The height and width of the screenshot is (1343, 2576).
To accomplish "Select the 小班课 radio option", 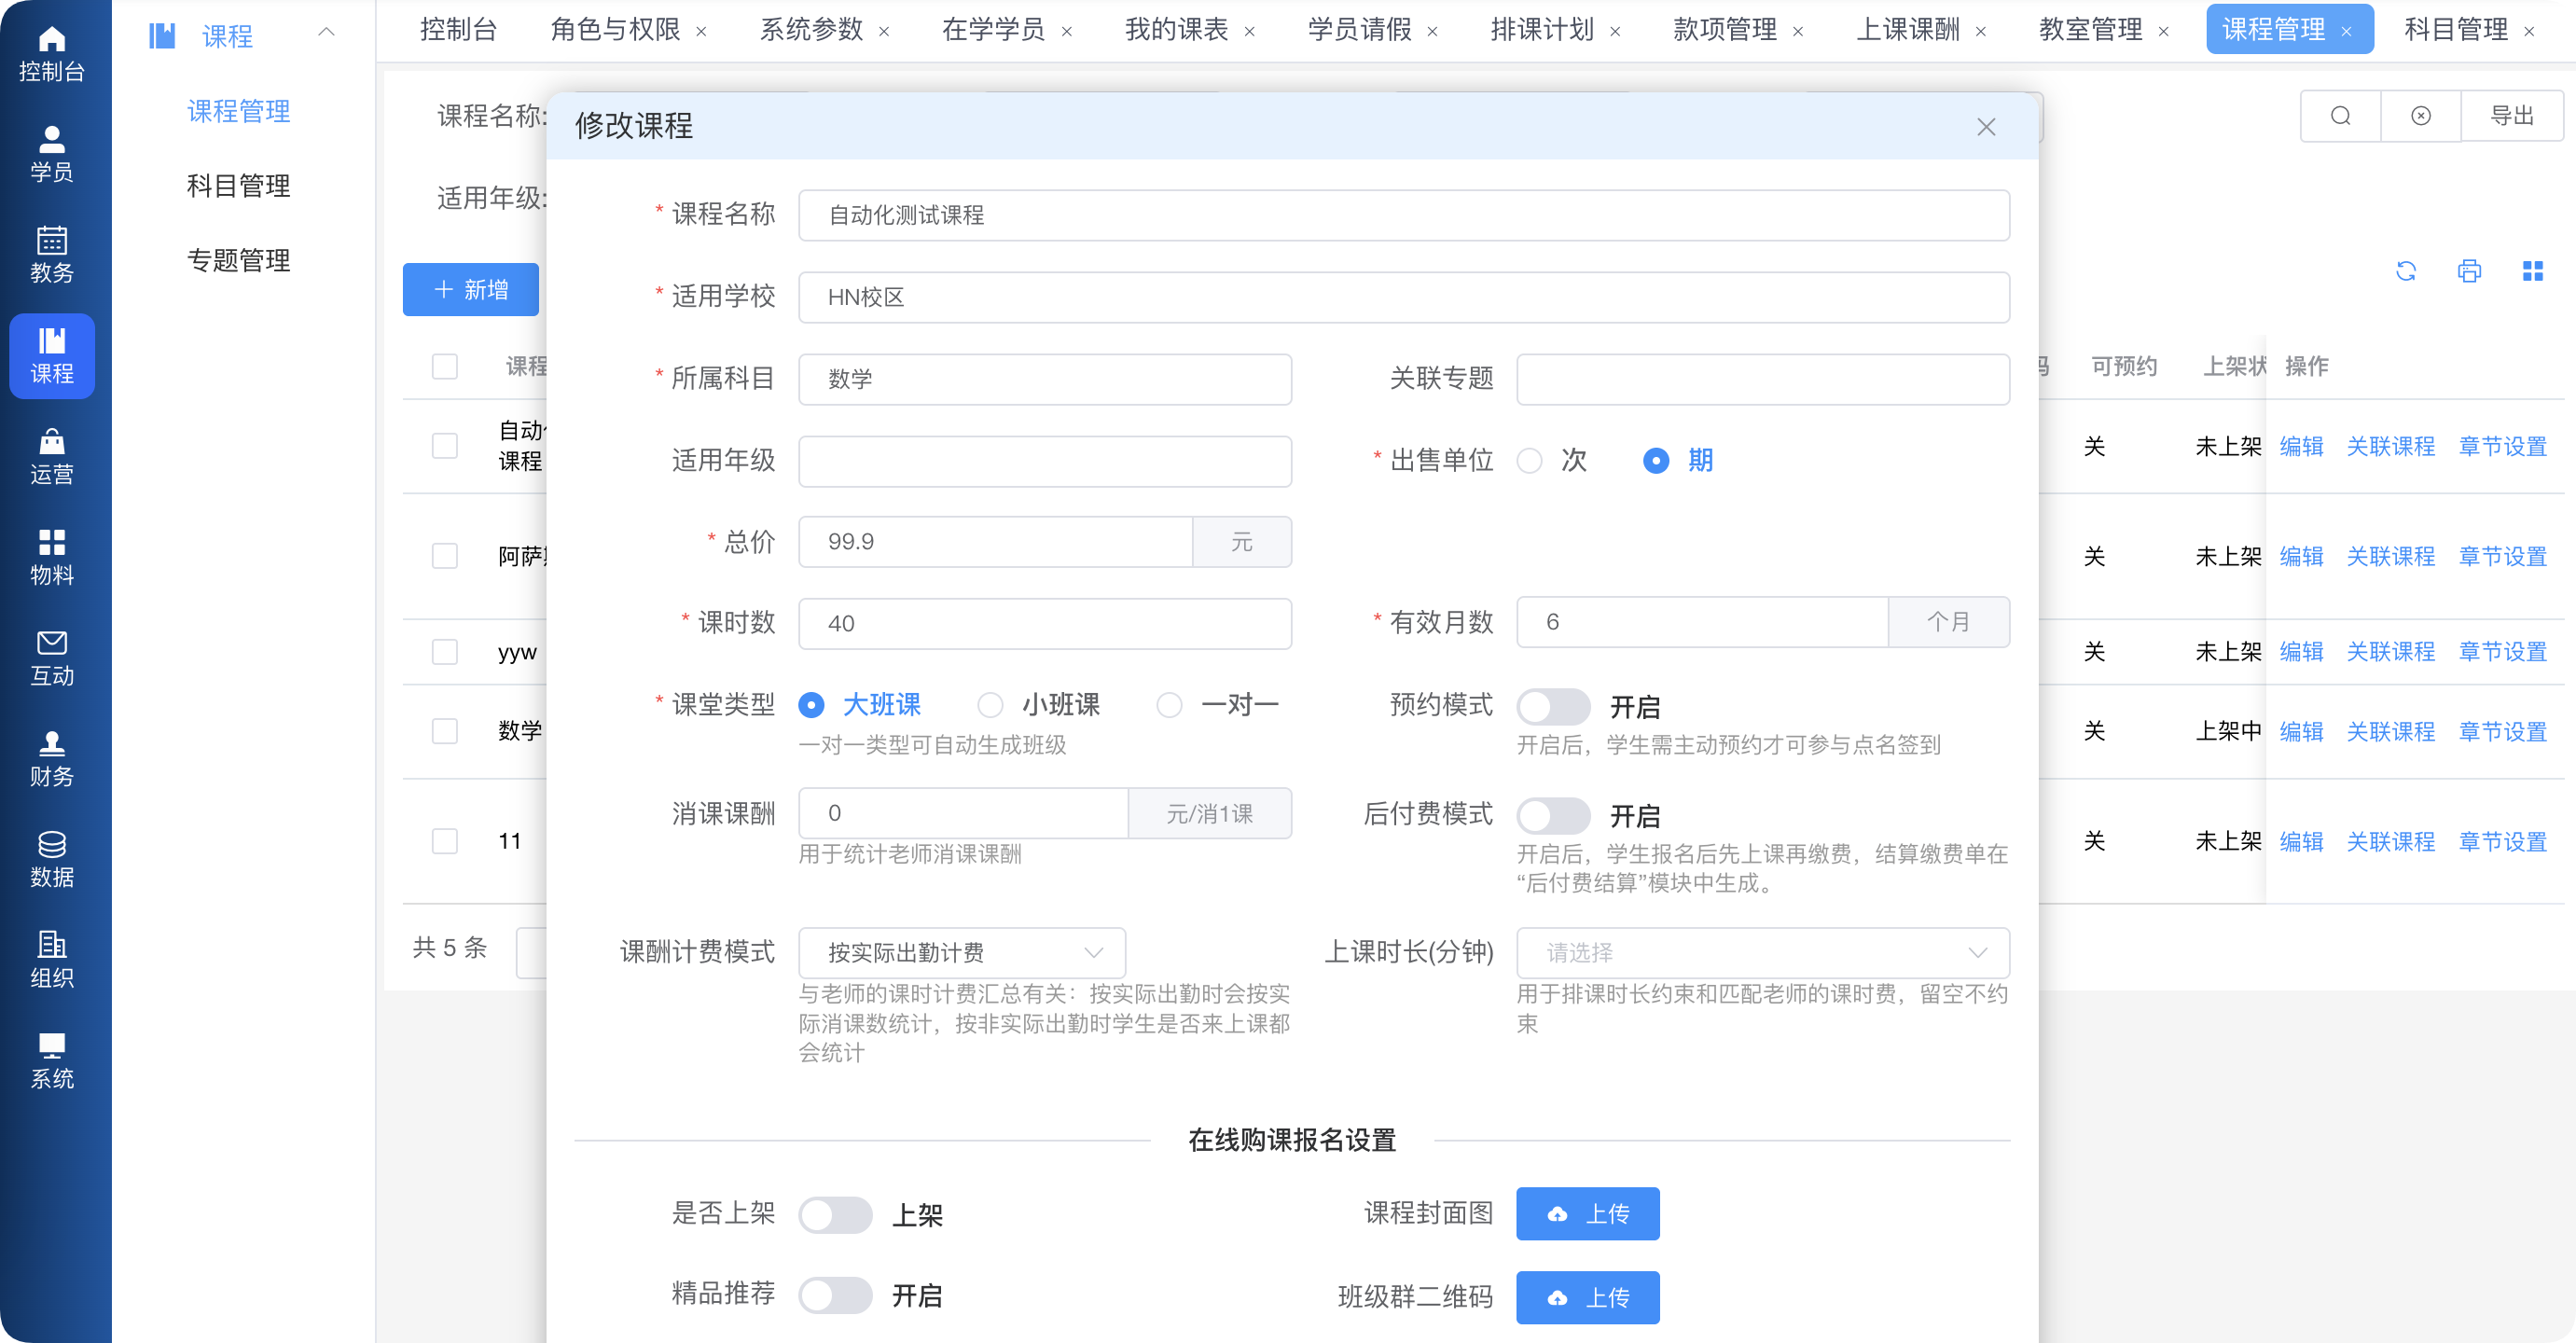I will click(990, 706).
